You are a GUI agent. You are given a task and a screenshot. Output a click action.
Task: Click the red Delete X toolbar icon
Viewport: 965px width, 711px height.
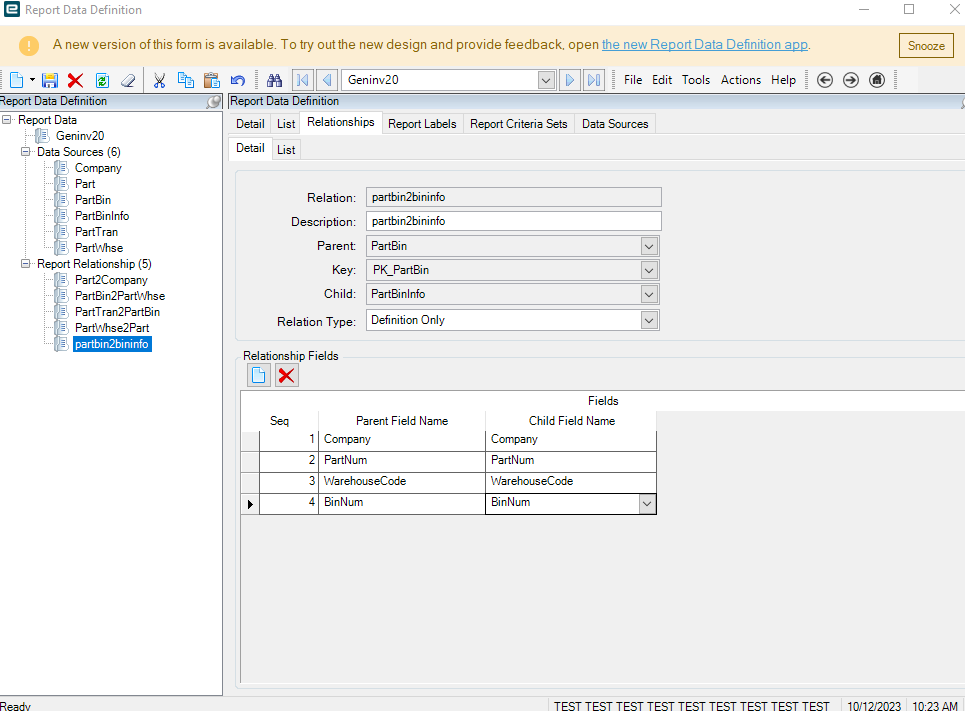[75, 80]
